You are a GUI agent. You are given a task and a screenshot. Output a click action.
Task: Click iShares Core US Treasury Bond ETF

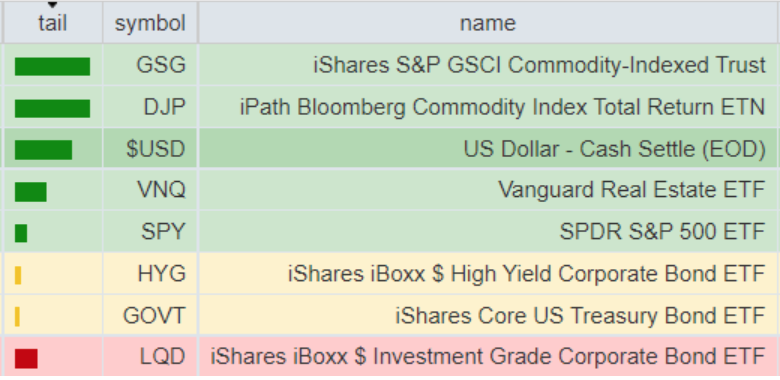tap(580, 315)
